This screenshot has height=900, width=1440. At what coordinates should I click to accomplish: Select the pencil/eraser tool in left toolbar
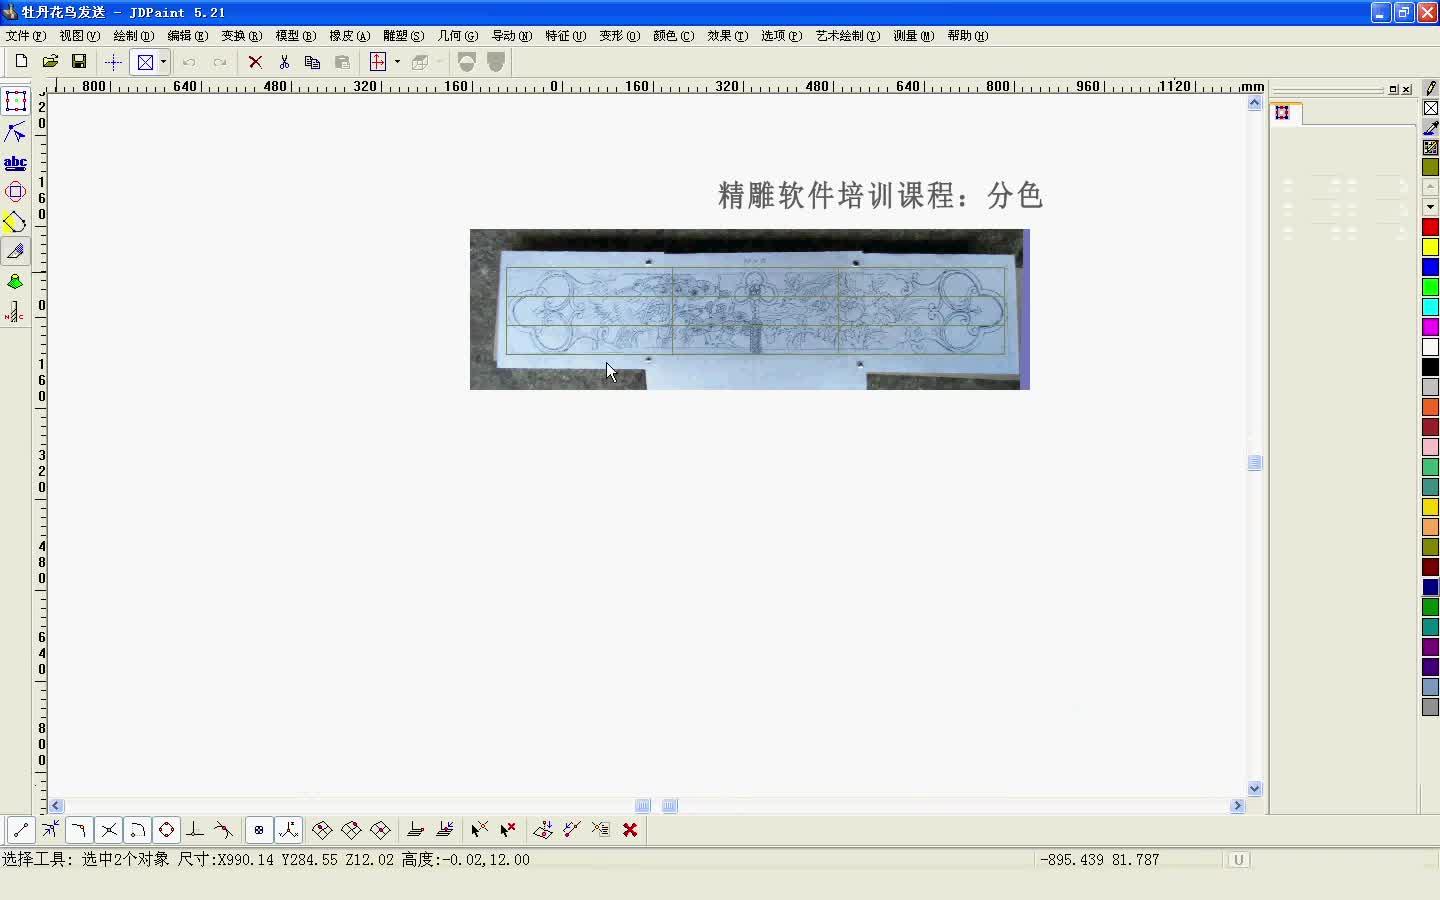pos(15,252)
